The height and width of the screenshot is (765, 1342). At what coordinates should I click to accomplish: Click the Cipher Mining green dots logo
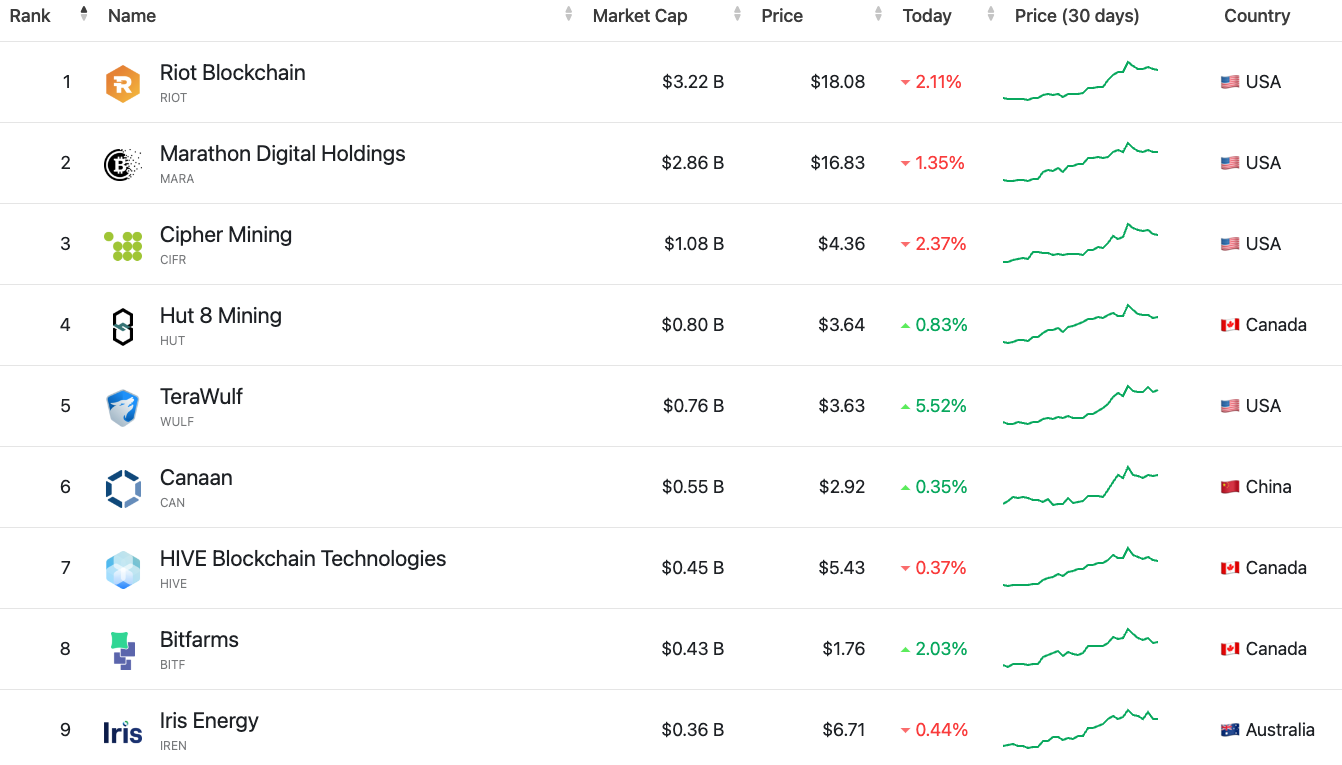(x=123, y=245)
